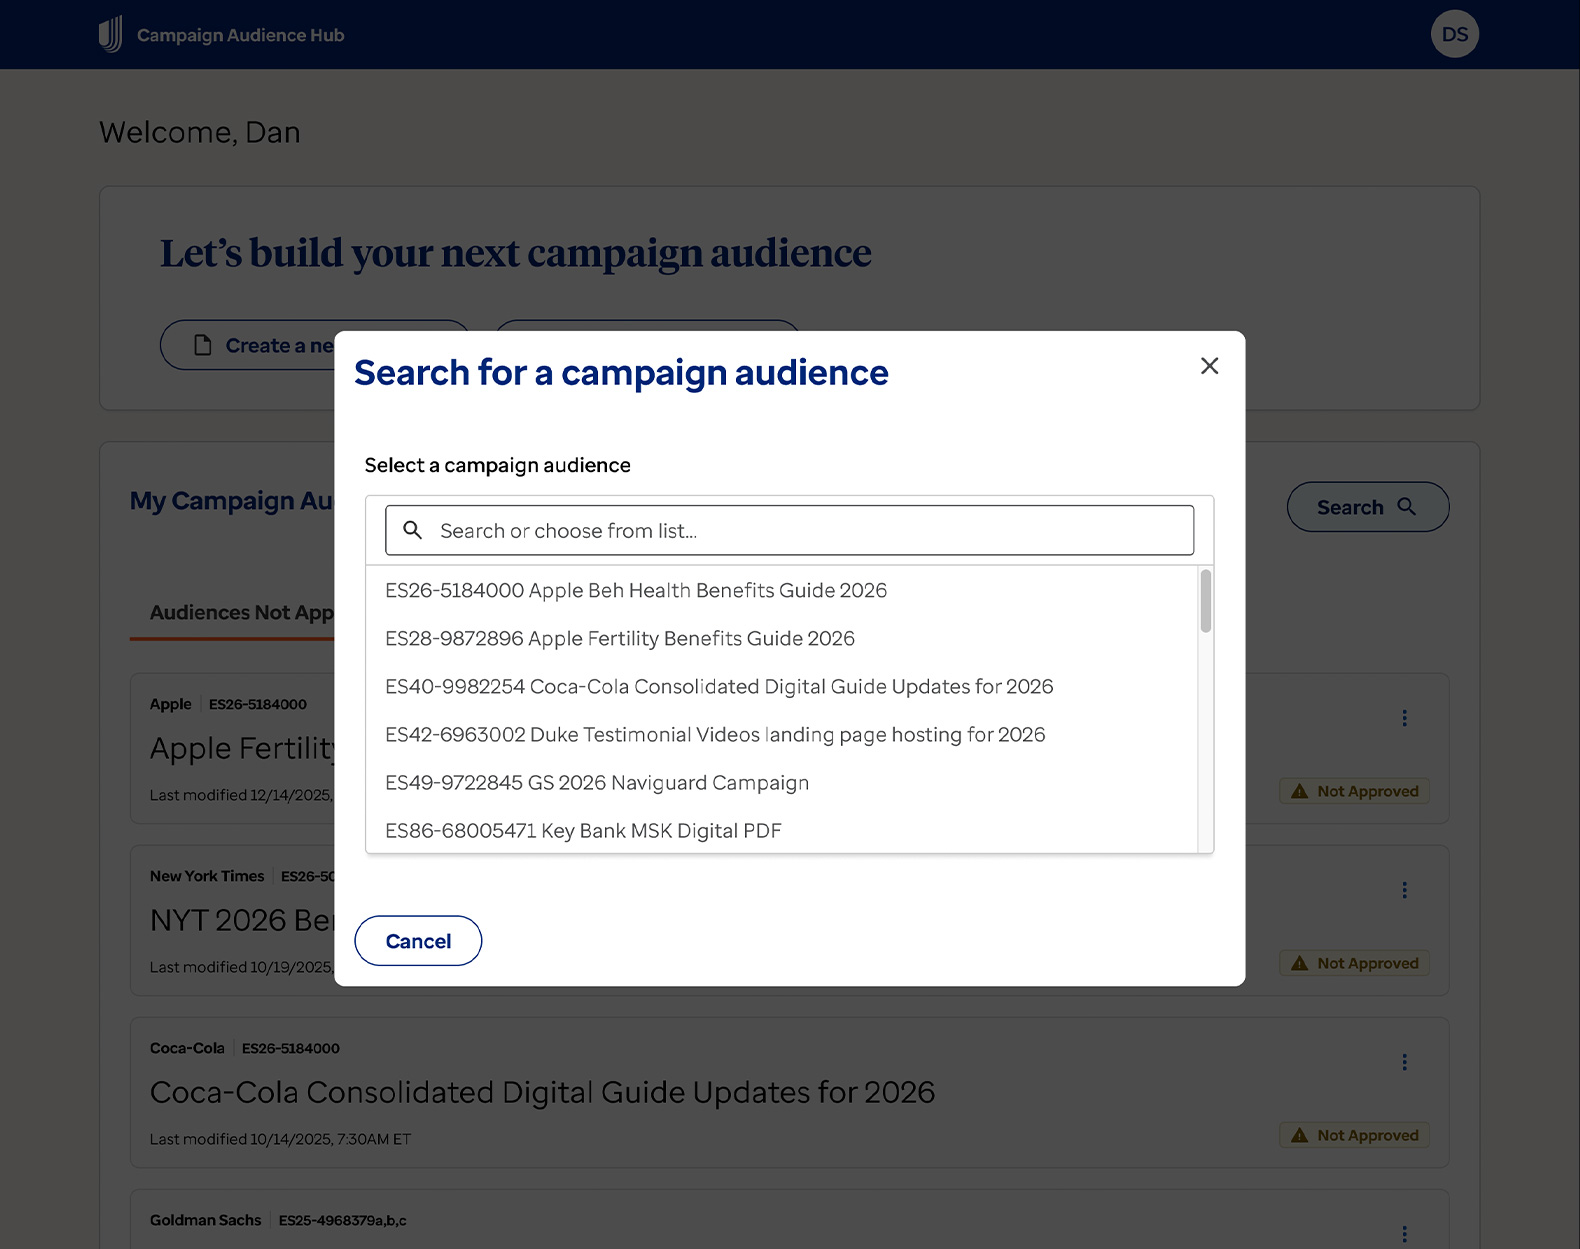Click Not Approved badge on the Coca-Cola card
This screenshot has width=1580, height=1249.
(x=1355, y=1135)
